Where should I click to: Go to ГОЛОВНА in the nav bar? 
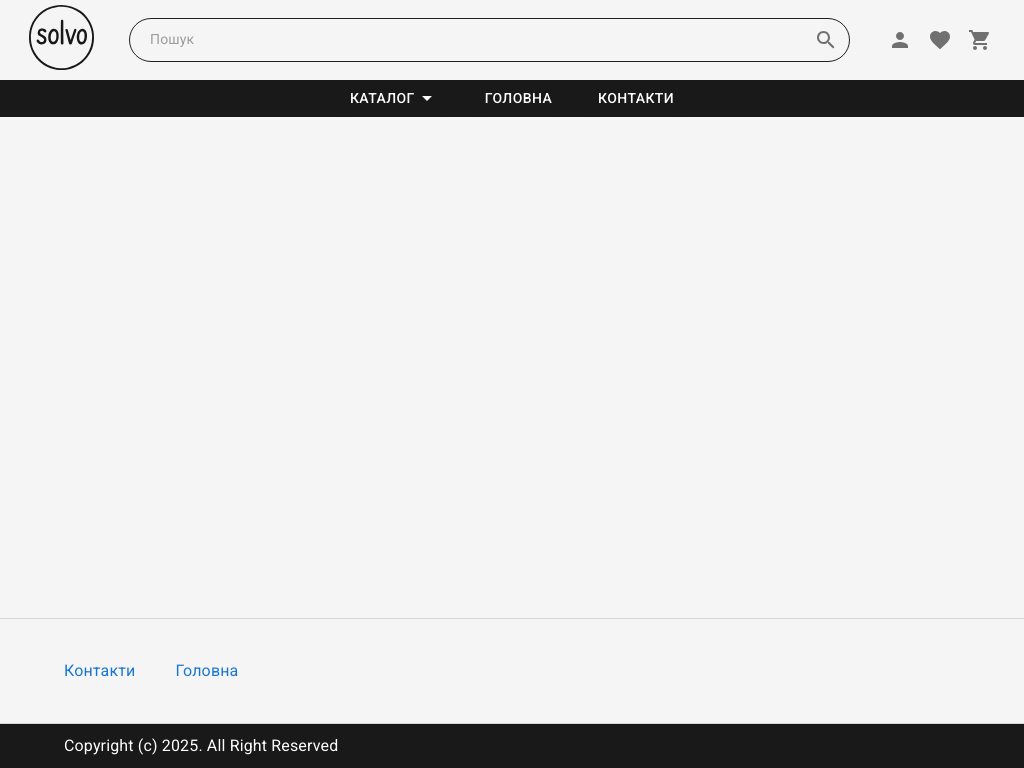pos(518,98)
